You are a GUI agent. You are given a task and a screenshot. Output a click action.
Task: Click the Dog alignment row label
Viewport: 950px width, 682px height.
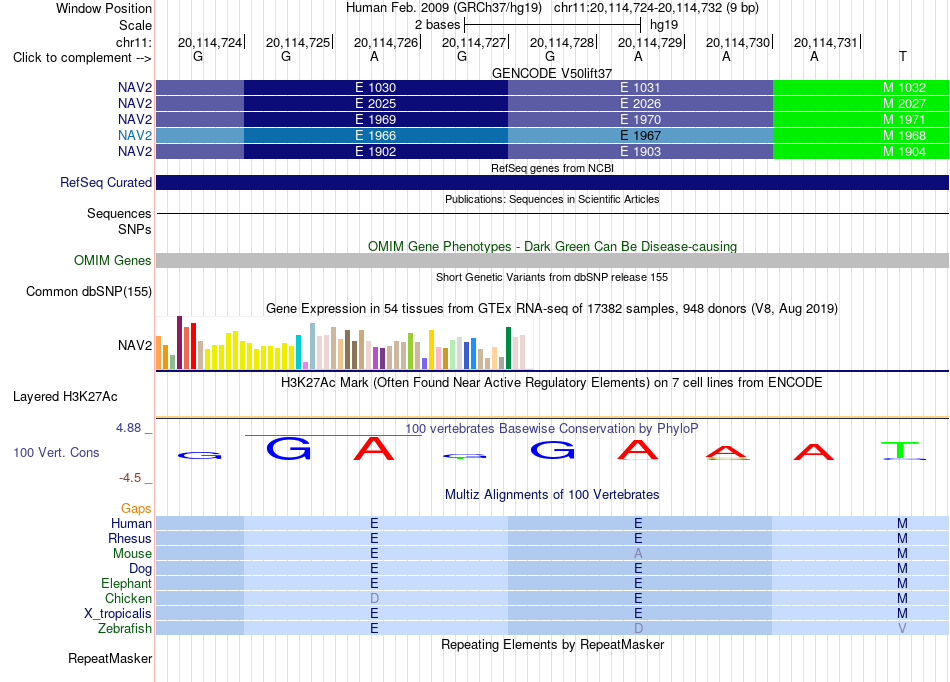pyautogui.click(x=140, y=568)
